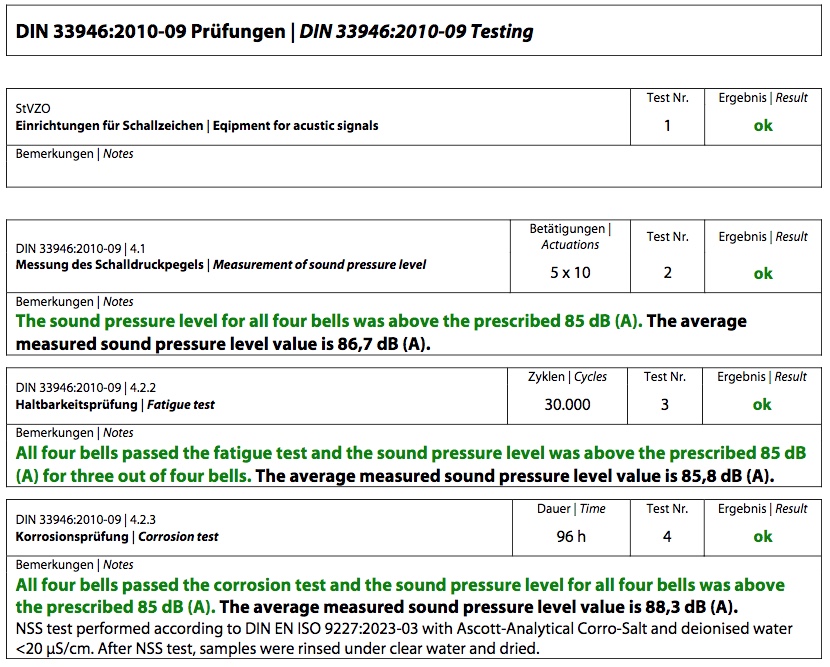Click test number 1 value

[x=667, y=126]
